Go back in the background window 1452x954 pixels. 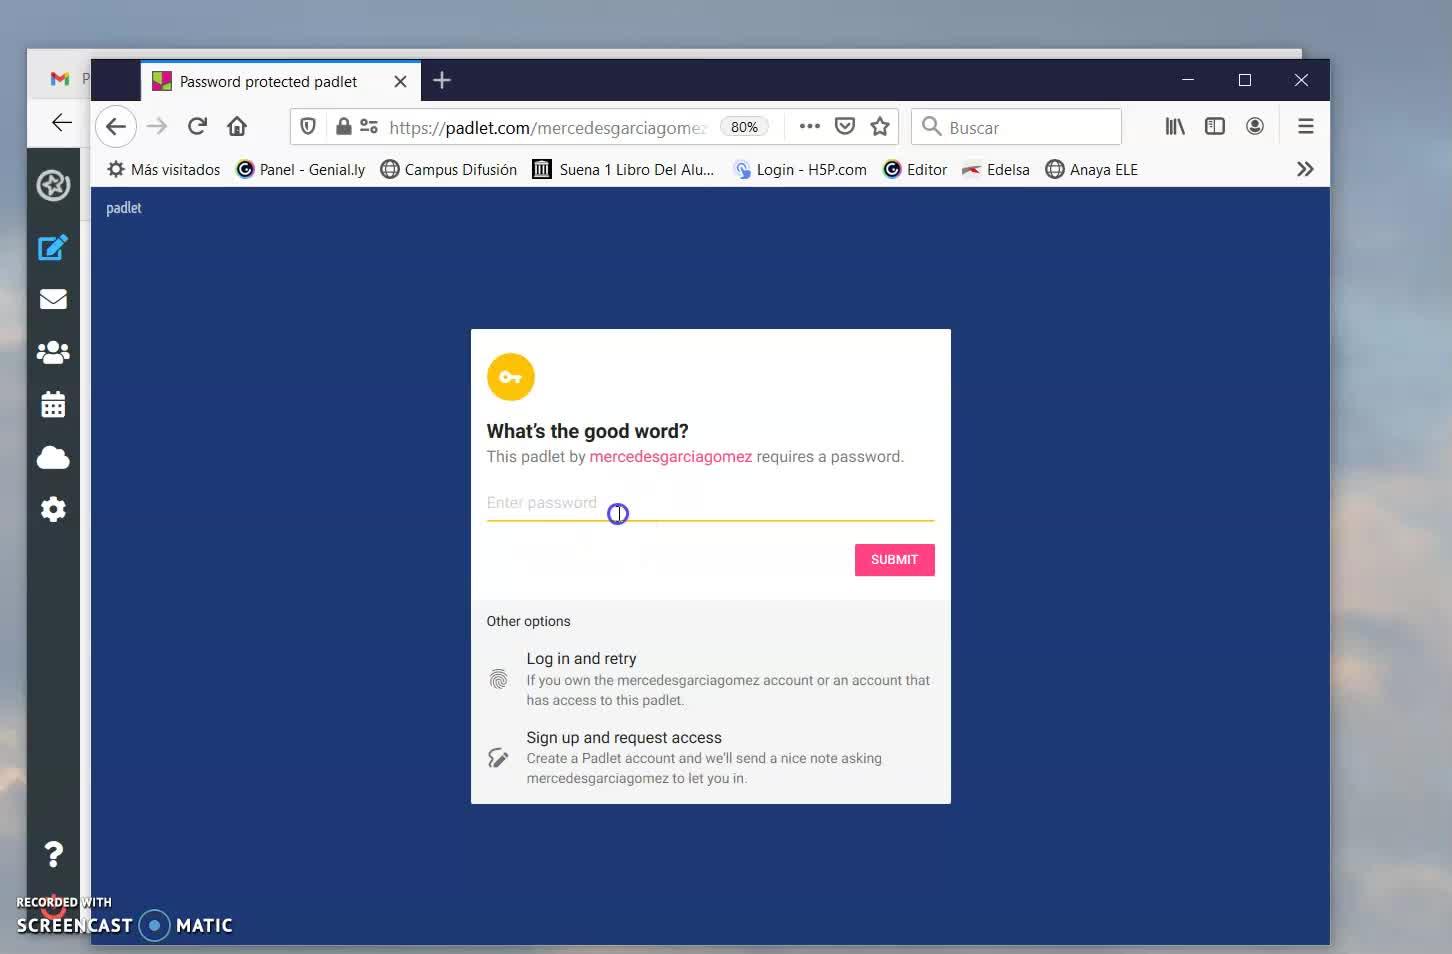61,122
